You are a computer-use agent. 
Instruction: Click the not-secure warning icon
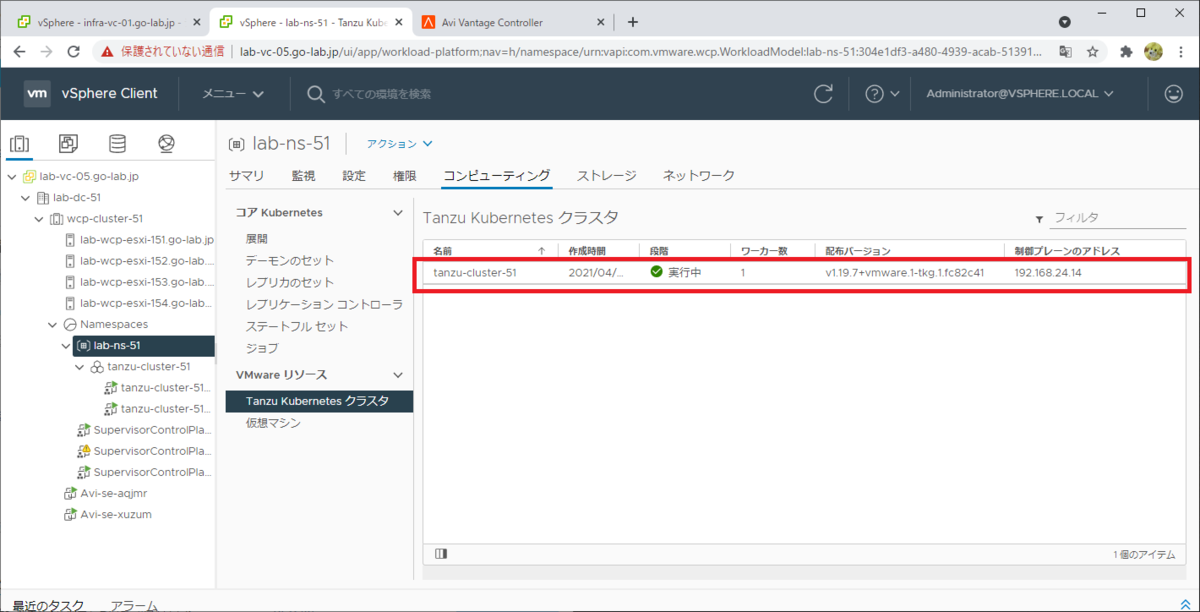click(107, 51)
